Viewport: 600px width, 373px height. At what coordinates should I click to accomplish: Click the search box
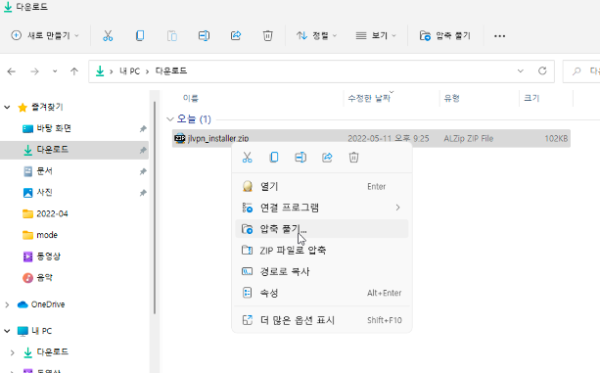[x=581, y=71]
